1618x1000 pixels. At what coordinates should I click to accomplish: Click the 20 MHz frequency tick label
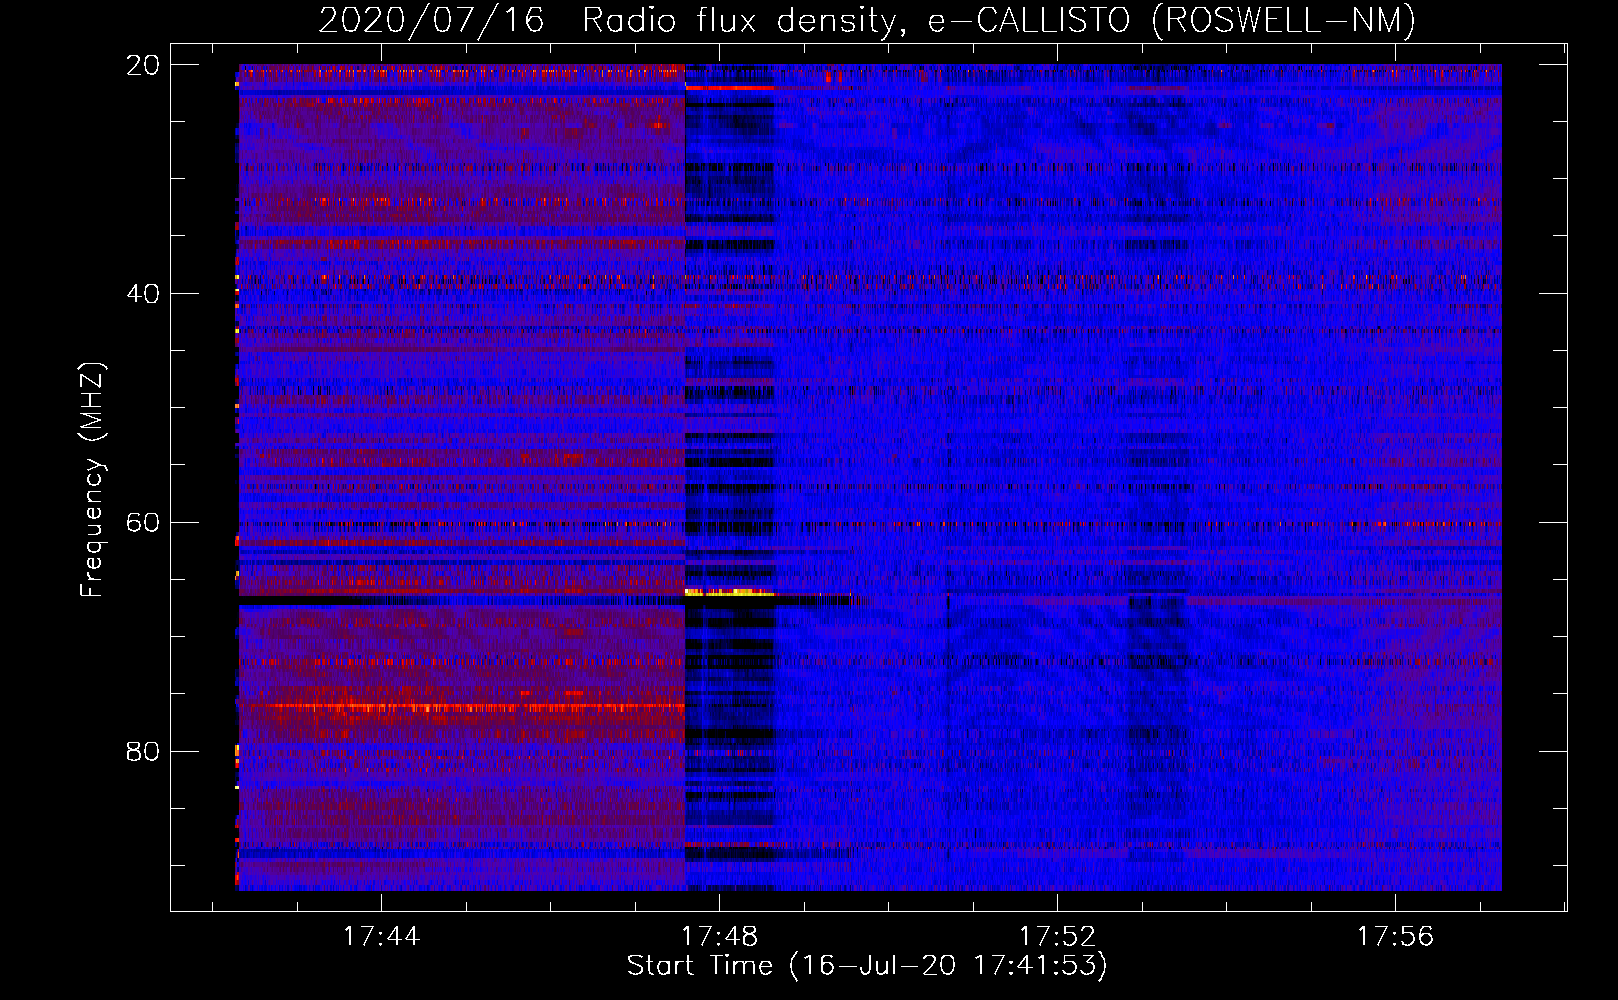(143, 65)
